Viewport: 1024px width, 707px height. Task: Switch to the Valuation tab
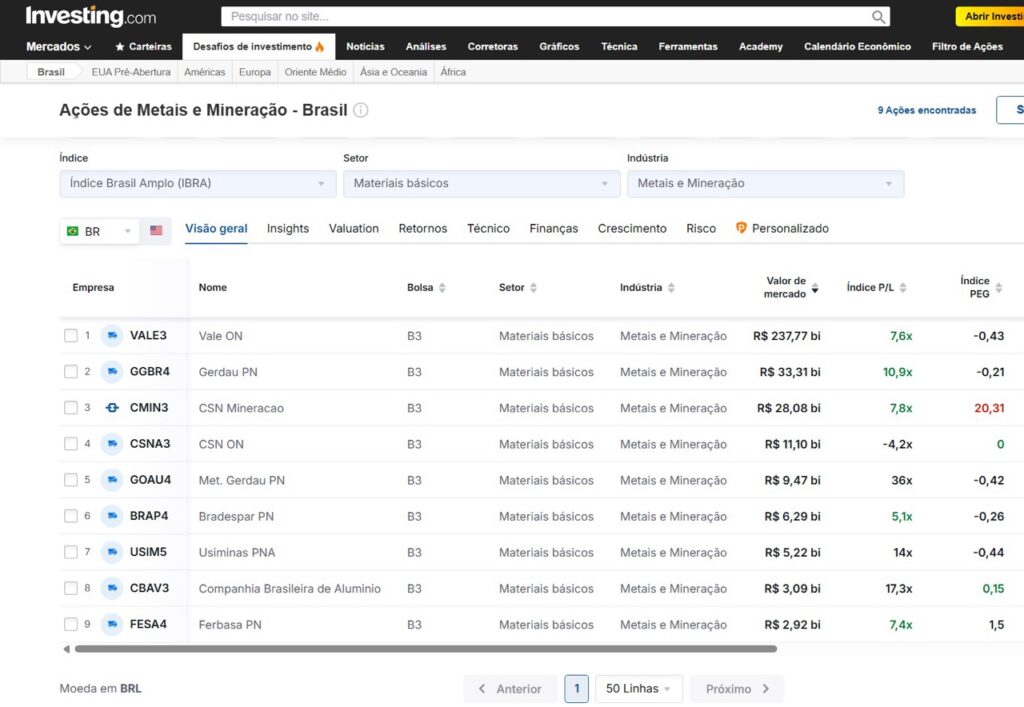click(x=354, y=228)
